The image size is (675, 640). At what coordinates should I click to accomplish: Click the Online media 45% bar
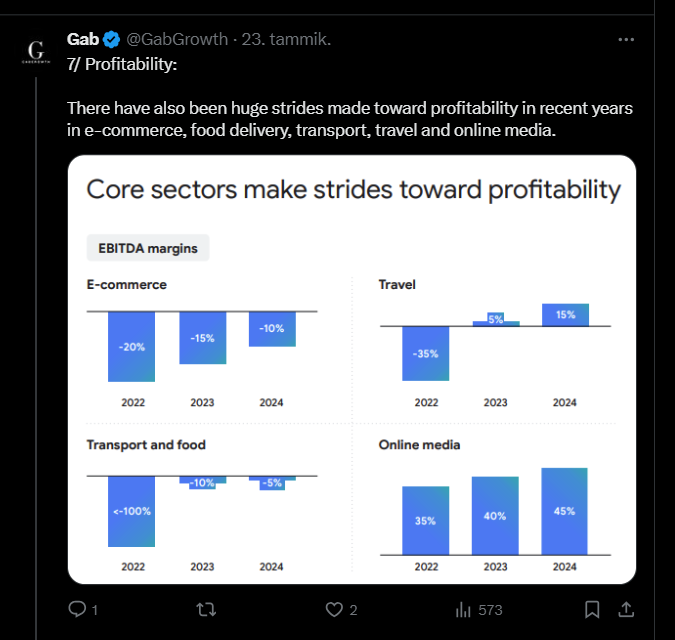coord(564,511)
